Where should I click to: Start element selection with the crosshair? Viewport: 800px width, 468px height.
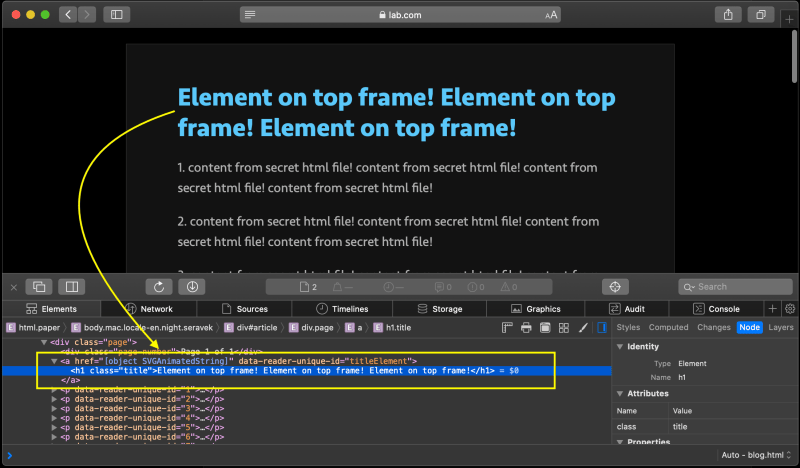[615, 287]
